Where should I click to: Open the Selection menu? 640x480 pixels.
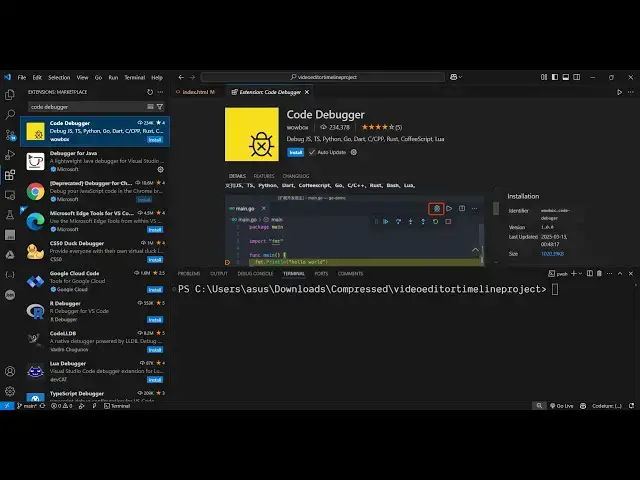coord(59,77)
